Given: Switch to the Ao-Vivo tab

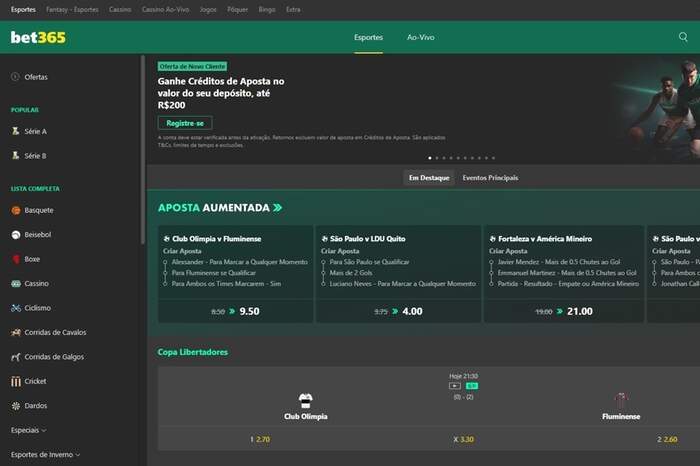Looking at the screenshot, I should (x=420, y=37).
